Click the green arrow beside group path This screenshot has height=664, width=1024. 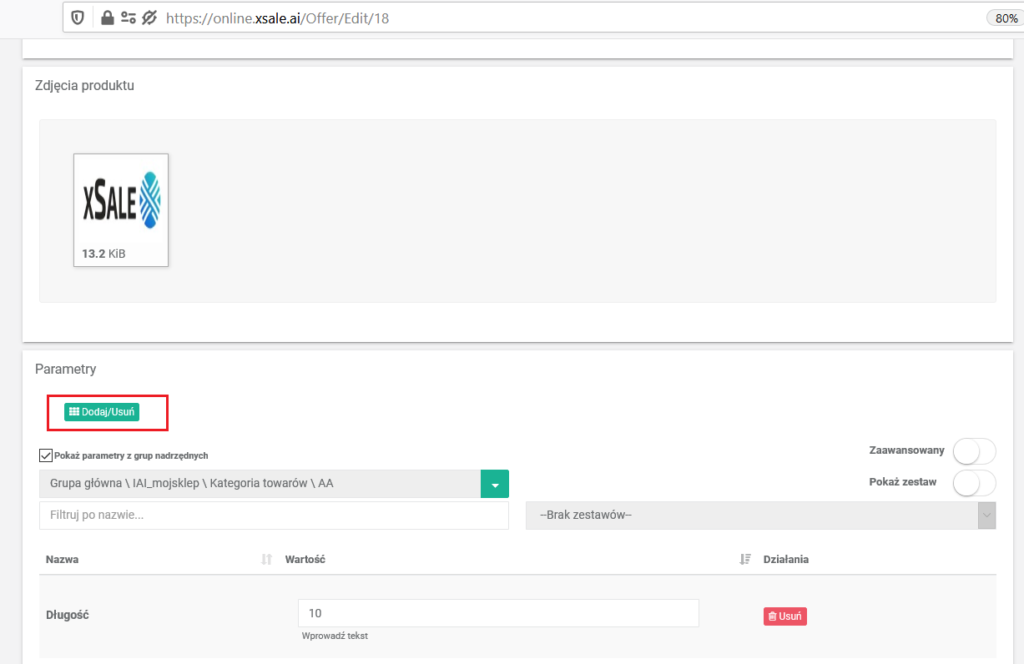(x=494, y=484)
